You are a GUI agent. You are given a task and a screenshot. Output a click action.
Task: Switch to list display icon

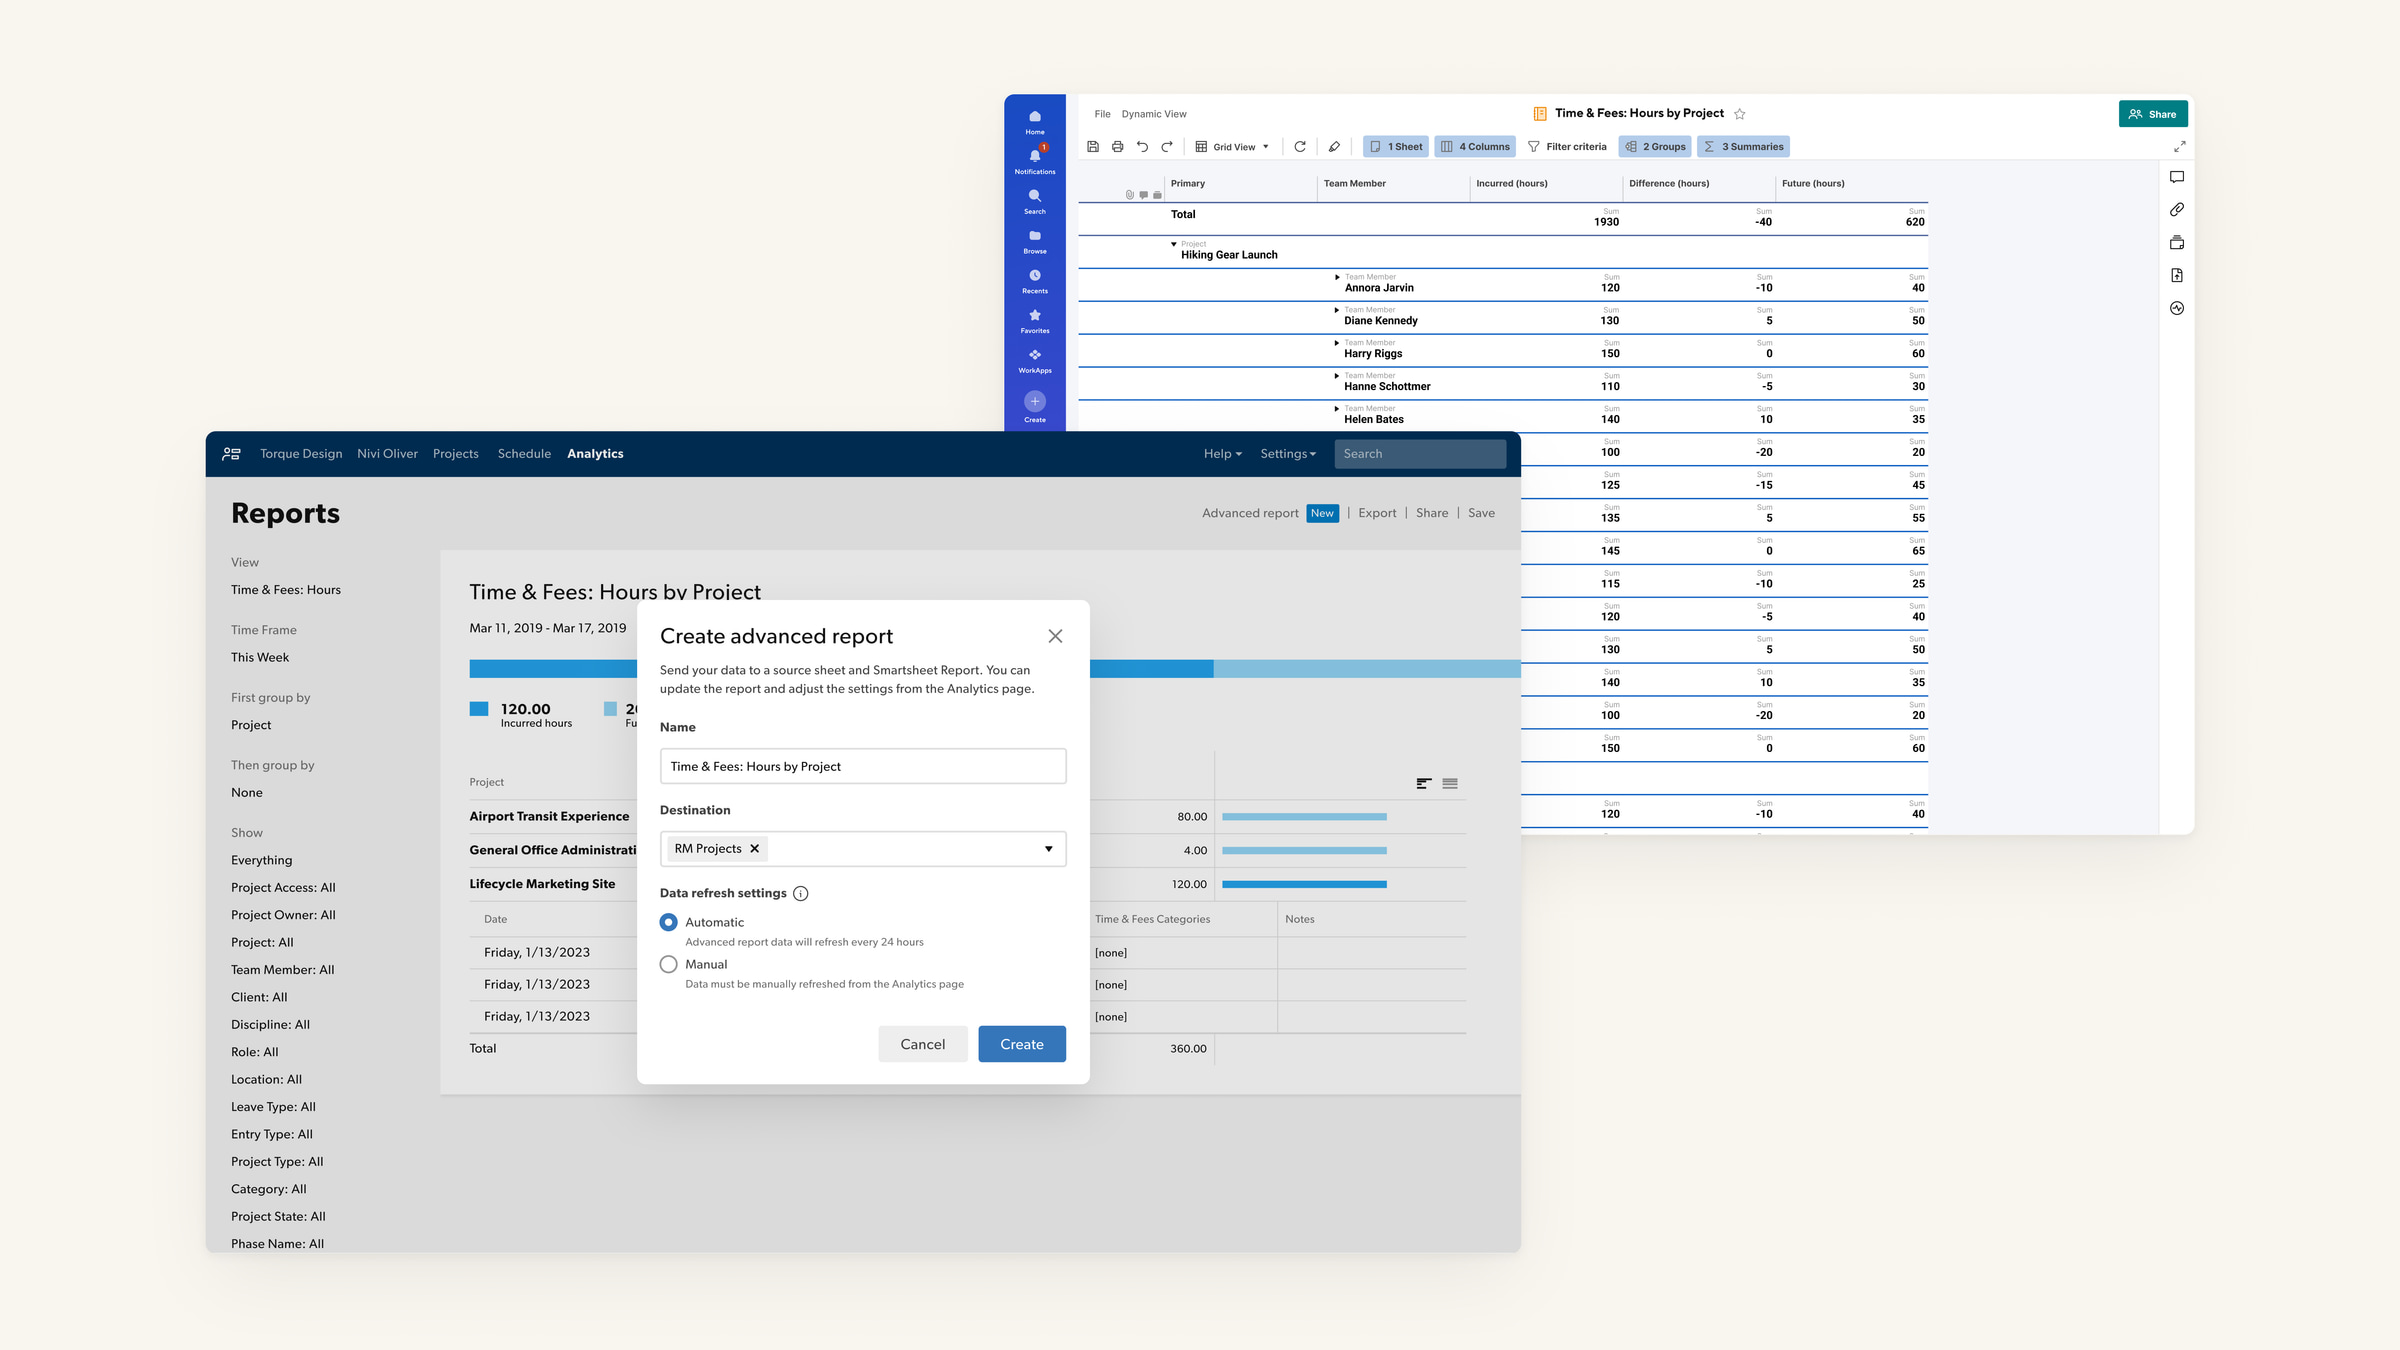[1450, 784]
